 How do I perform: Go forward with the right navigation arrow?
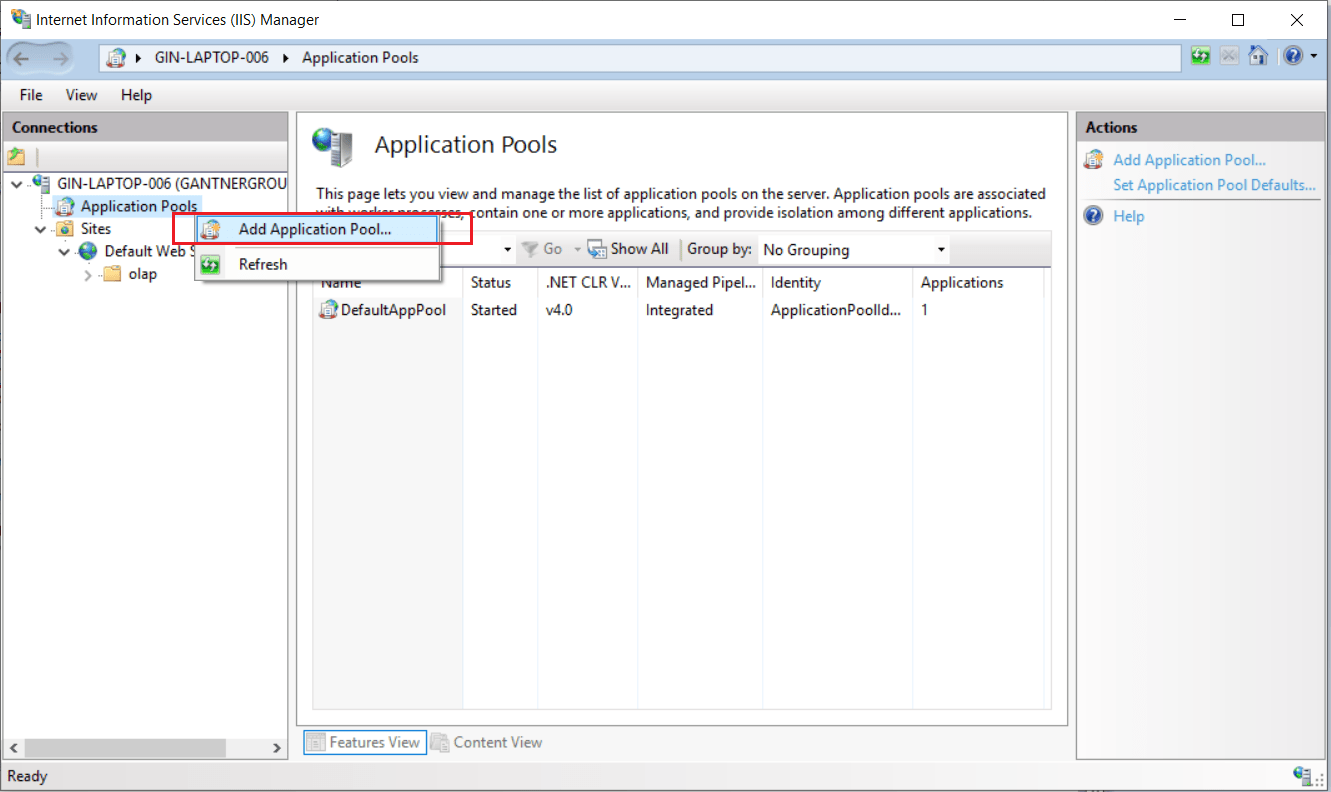coord(60,58)
